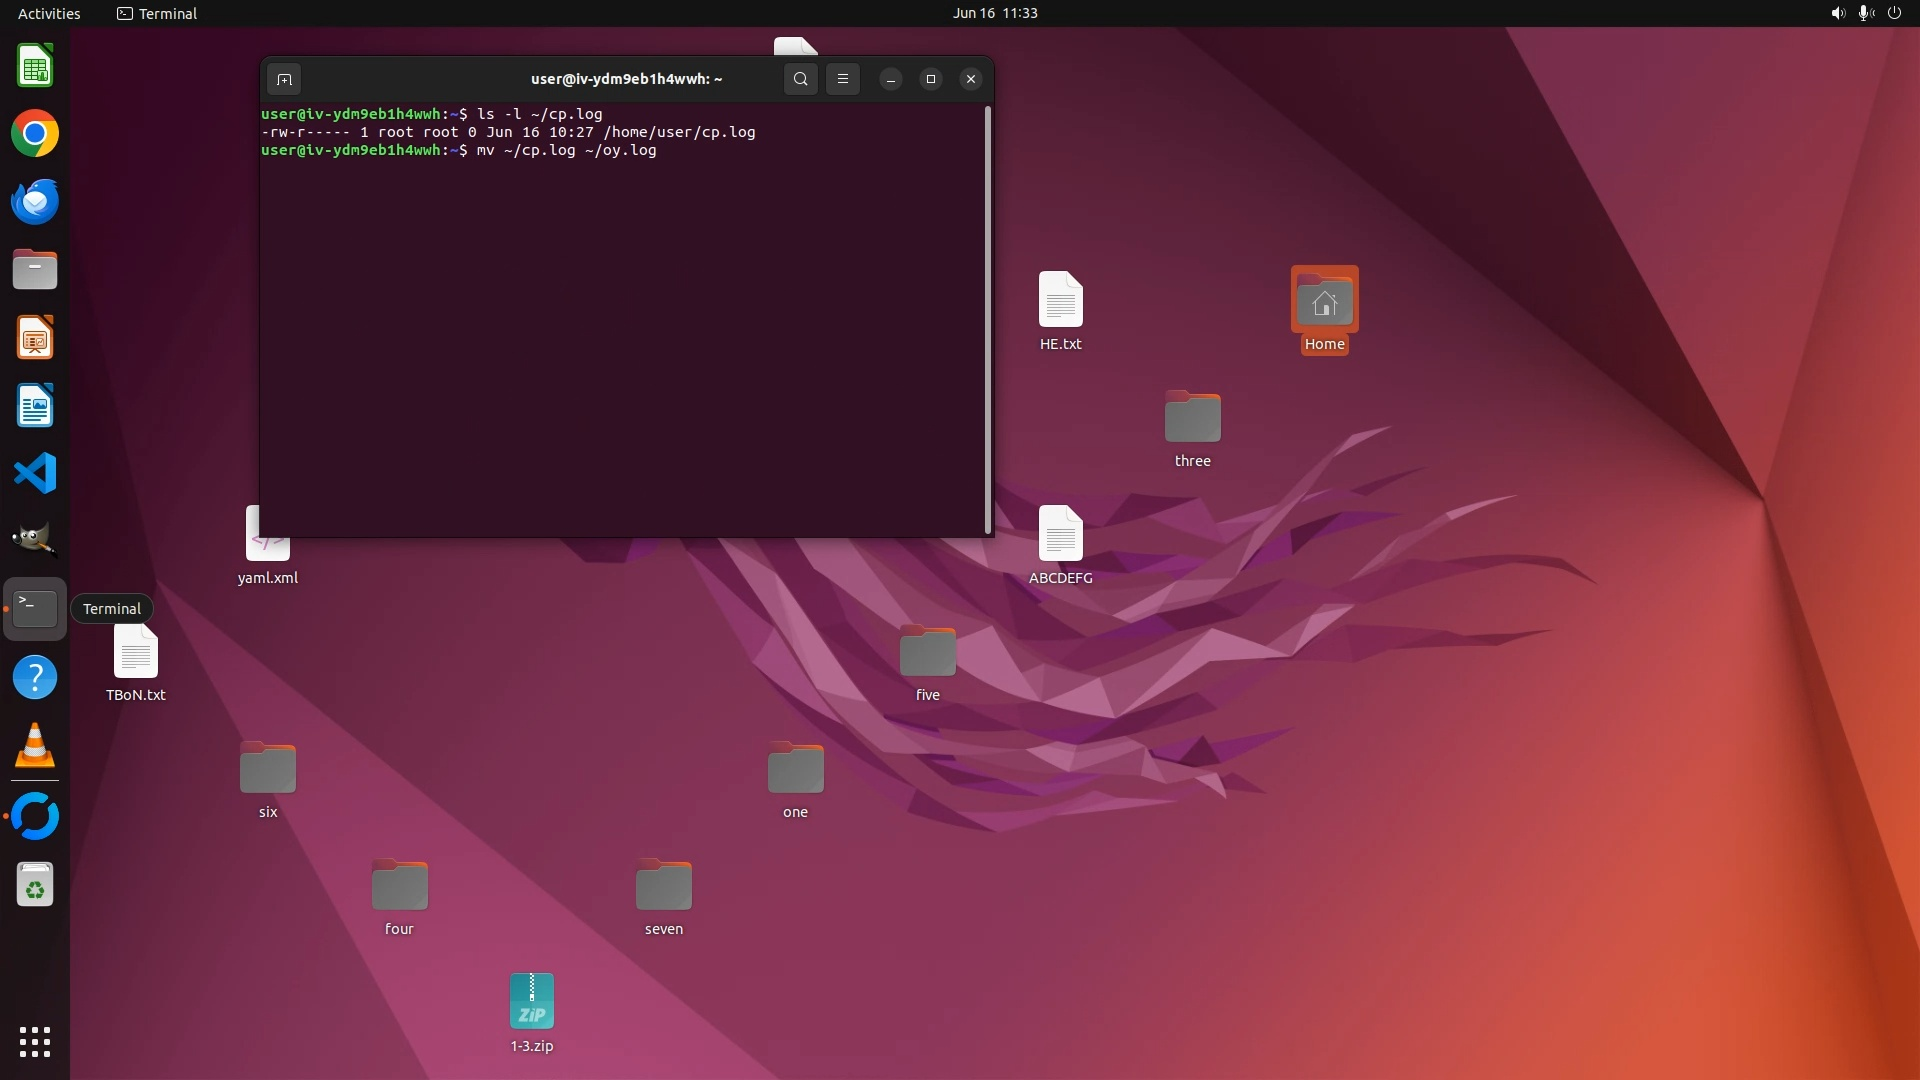Click the volume speaker icon in top bar
Viewport: 1920px width, 1080px height.
coord(1838,13)
